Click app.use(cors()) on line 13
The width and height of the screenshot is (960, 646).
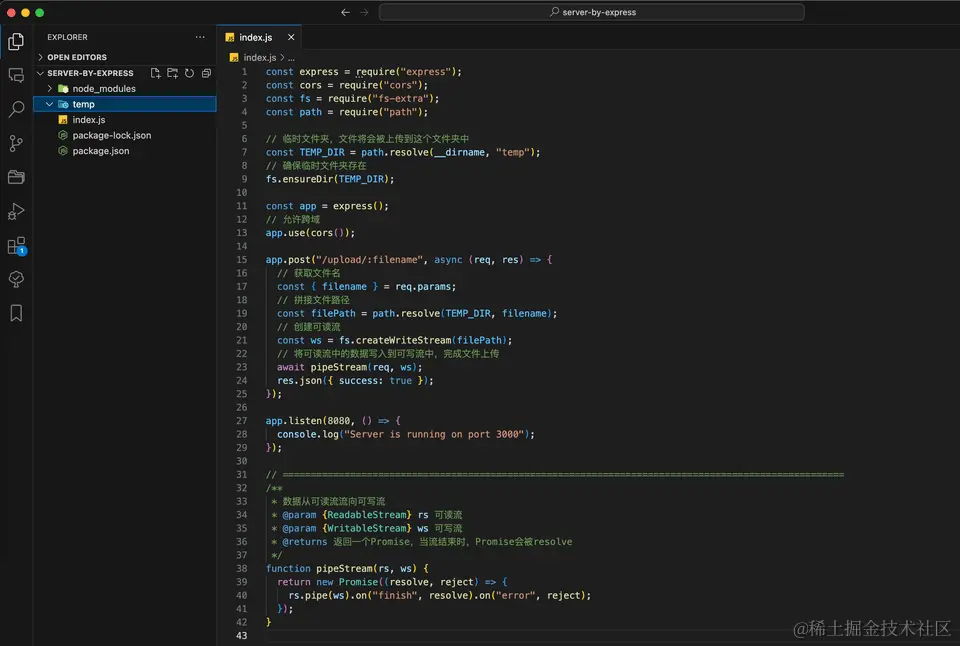310,233
